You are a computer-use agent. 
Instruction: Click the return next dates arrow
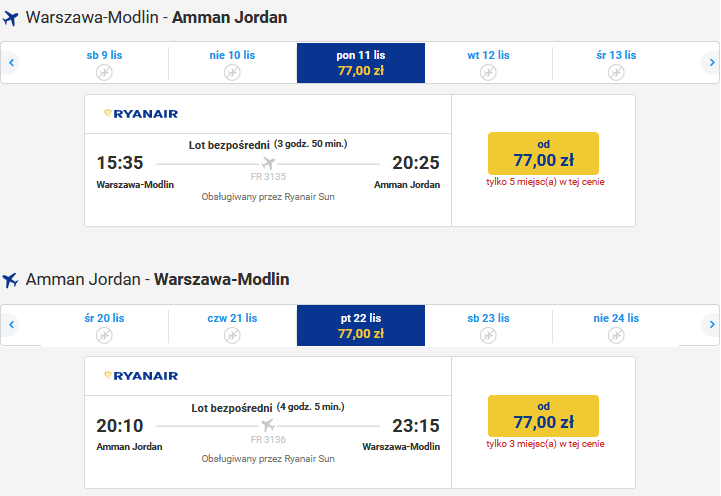coord(712,325)
